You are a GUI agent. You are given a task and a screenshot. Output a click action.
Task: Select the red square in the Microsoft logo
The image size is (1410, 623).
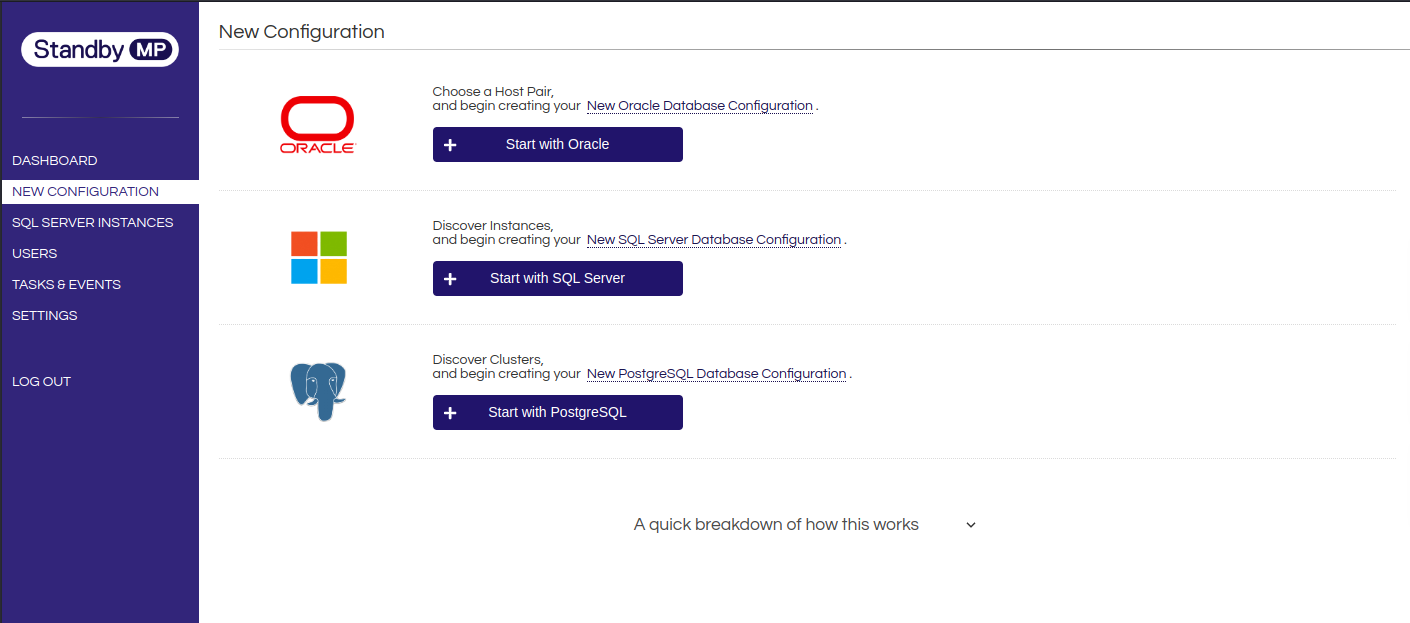(x=304, y=243)
